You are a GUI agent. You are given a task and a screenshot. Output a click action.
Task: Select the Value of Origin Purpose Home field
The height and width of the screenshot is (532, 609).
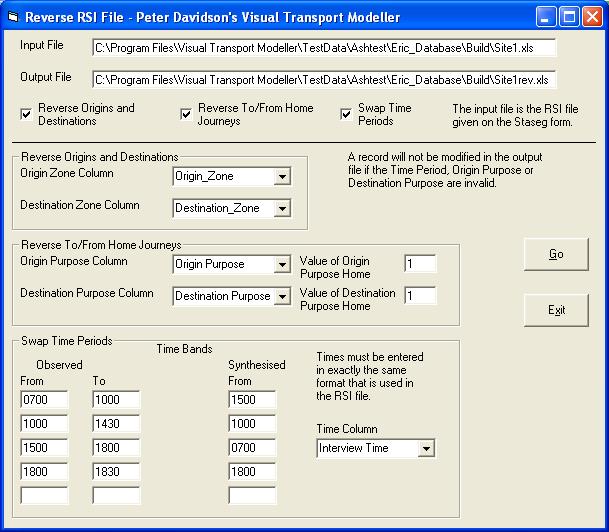point(420,264)
